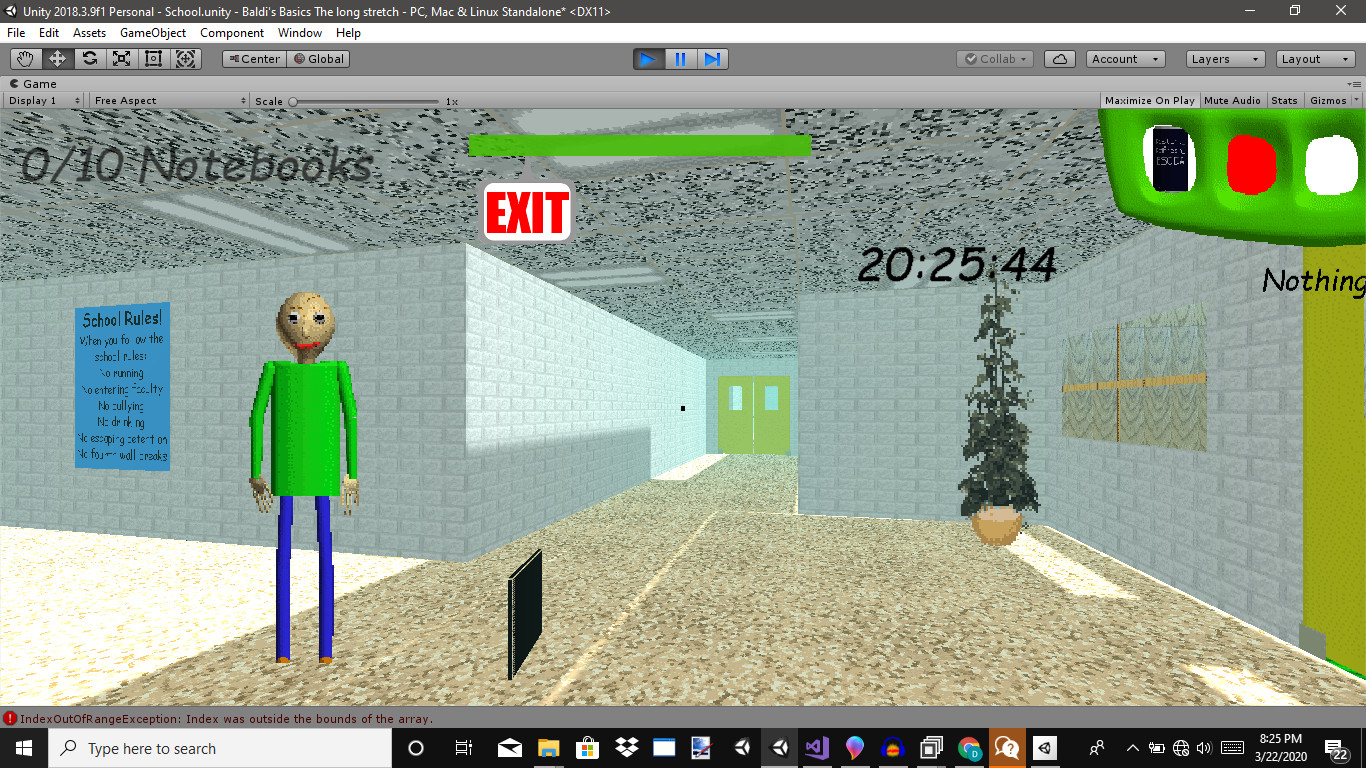Pause the running game
This screenshot has width=1366, height=768.
pyautogui.click(x=681, y=59)
